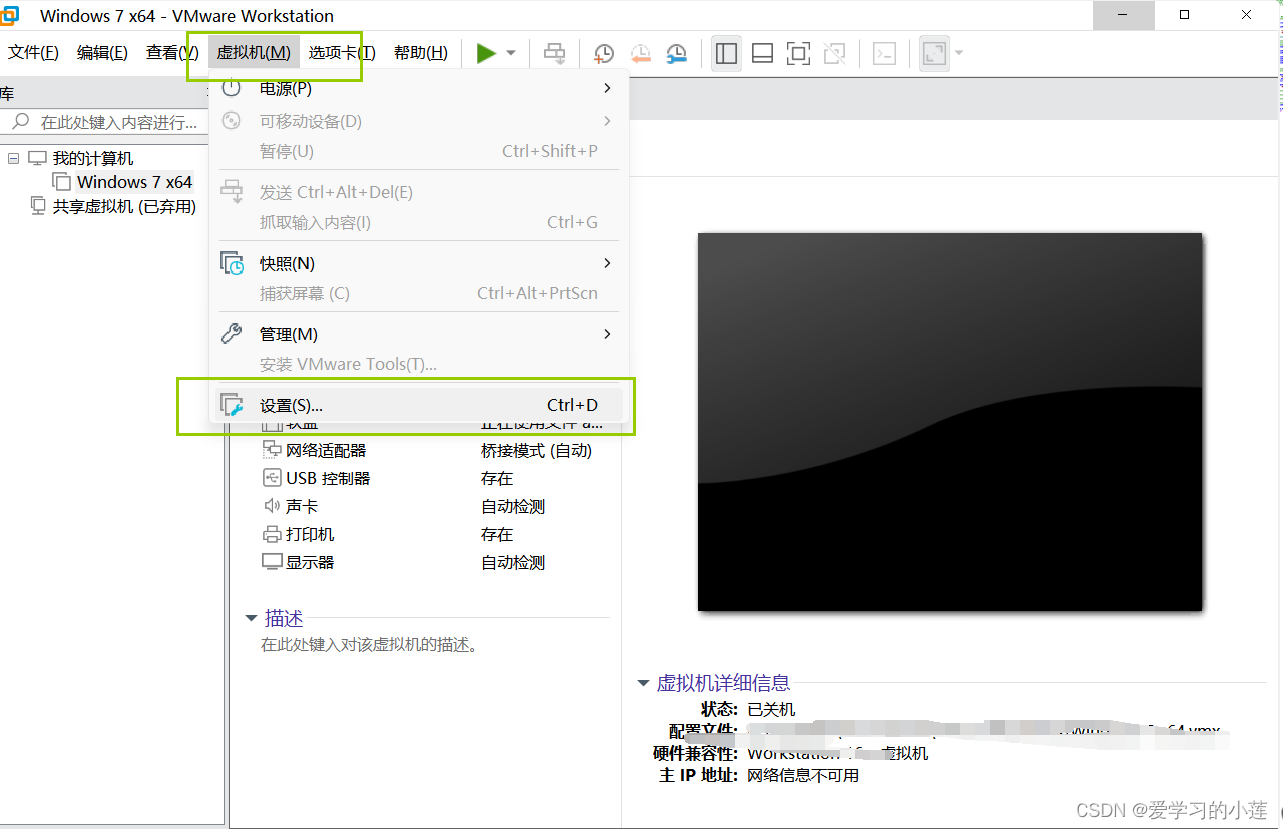Expand the 快照(N) submenu chevron
Image resolution: width=1283 pixels, height=829 pixels.
point(607,263)
